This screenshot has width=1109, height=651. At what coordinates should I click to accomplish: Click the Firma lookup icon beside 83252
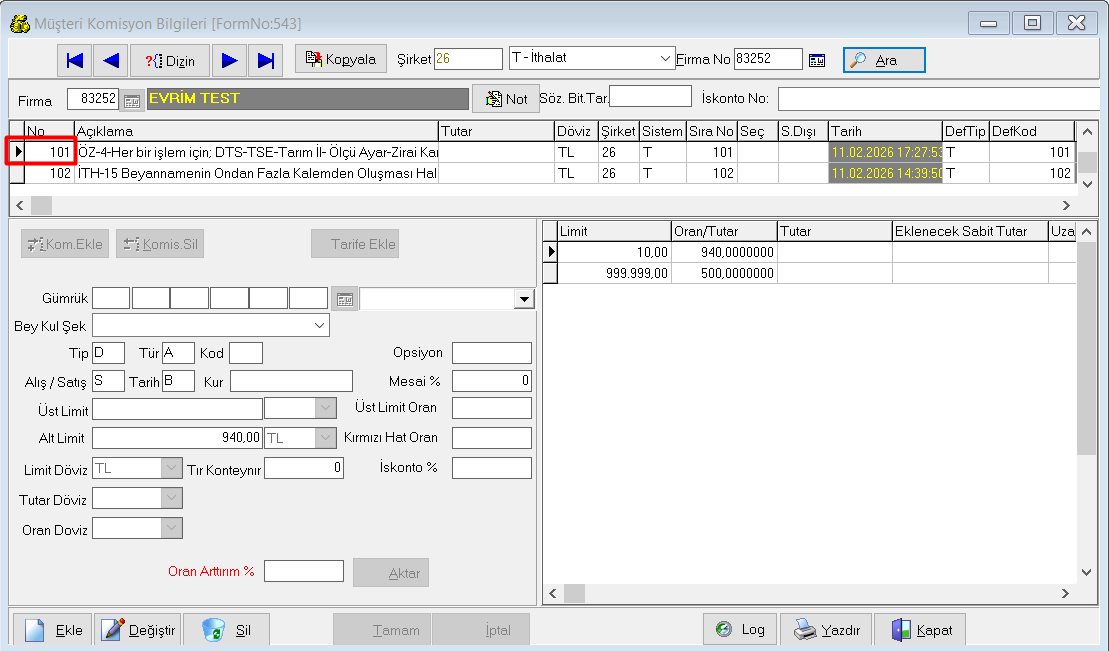click(x=132, y=99)
